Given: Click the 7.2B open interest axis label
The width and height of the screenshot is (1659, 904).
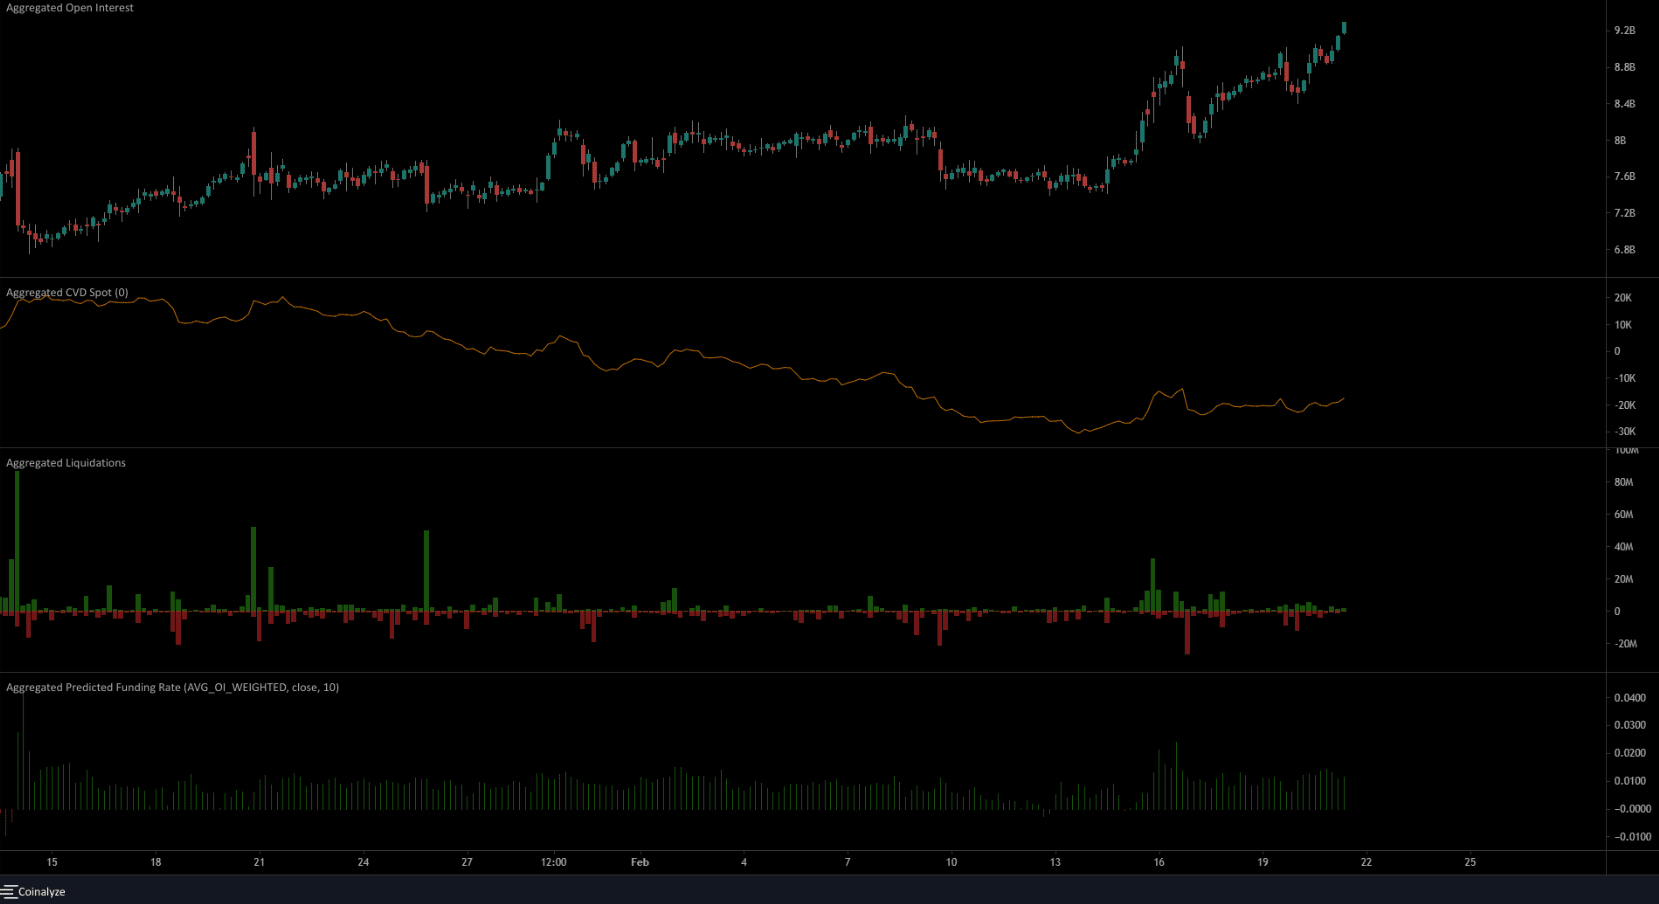Looking at the screenshot, I should point(1625,214).
